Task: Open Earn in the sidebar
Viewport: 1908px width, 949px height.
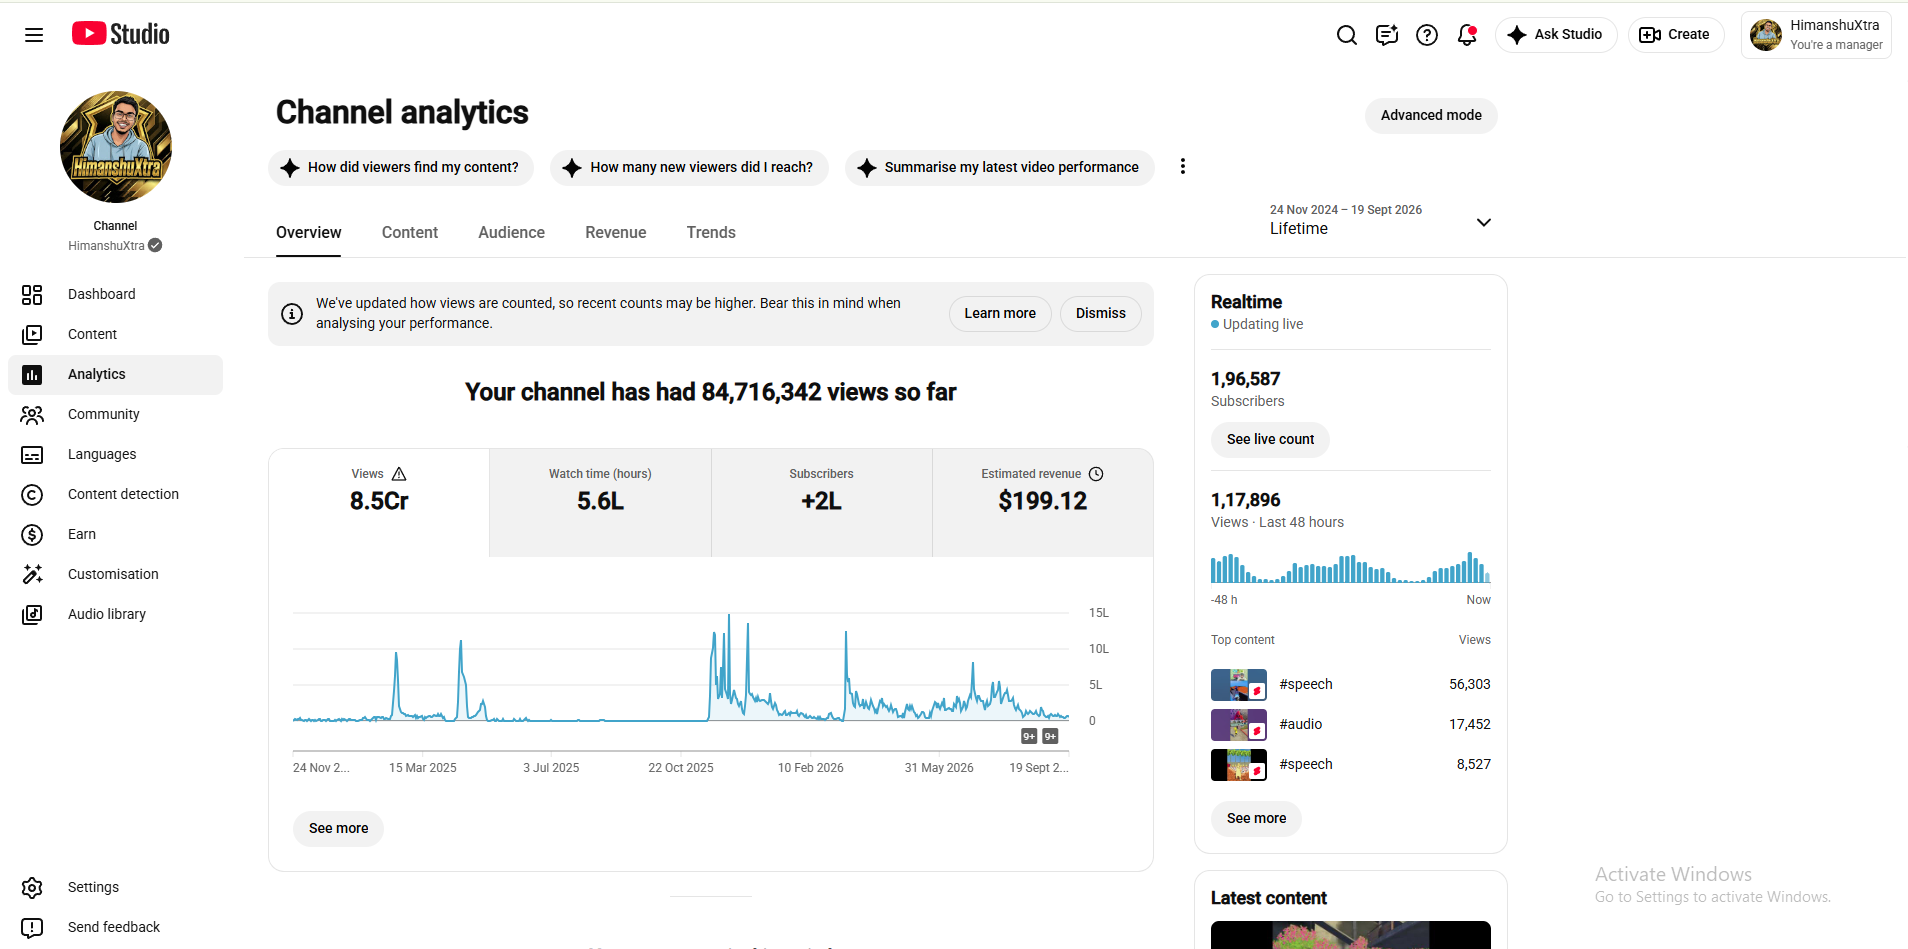Action: [116, 534]
